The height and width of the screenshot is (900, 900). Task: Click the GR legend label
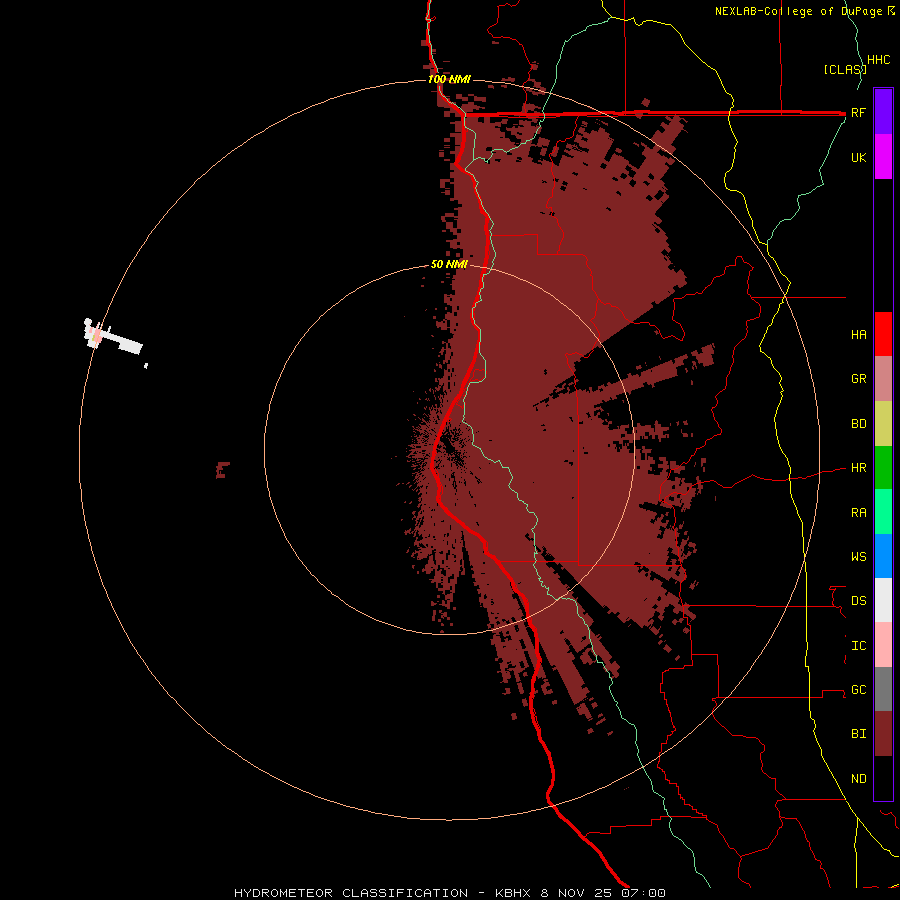(858, 379)
